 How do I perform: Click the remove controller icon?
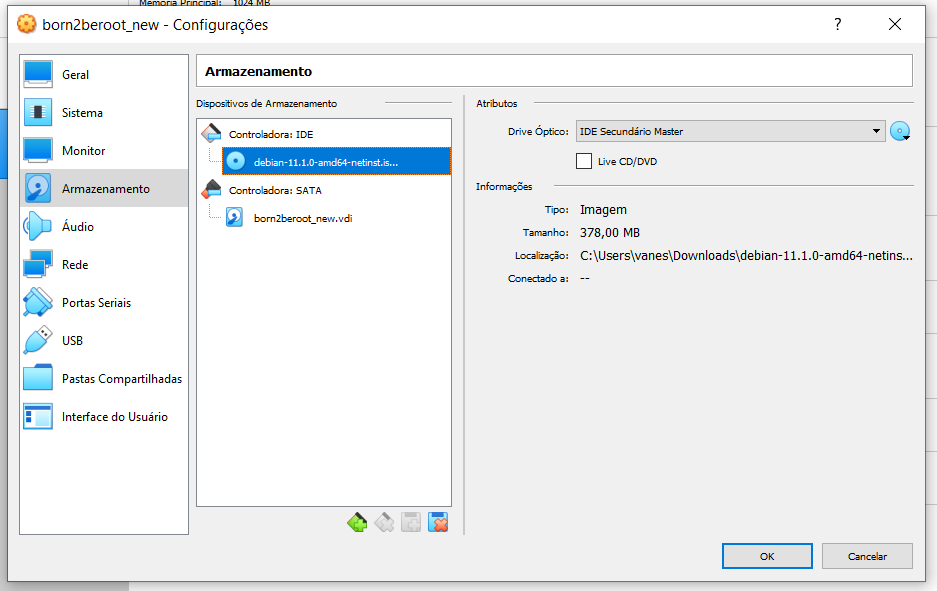[384, 522]
